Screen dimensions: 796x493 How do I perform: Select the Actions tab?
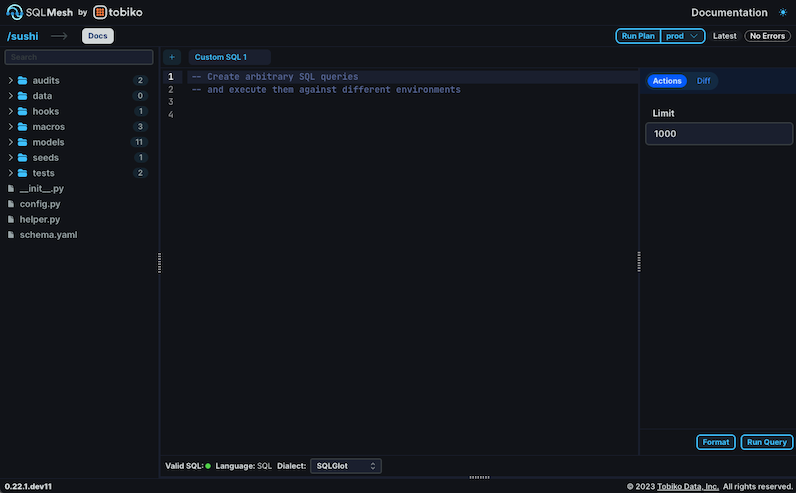click(667, 81)
